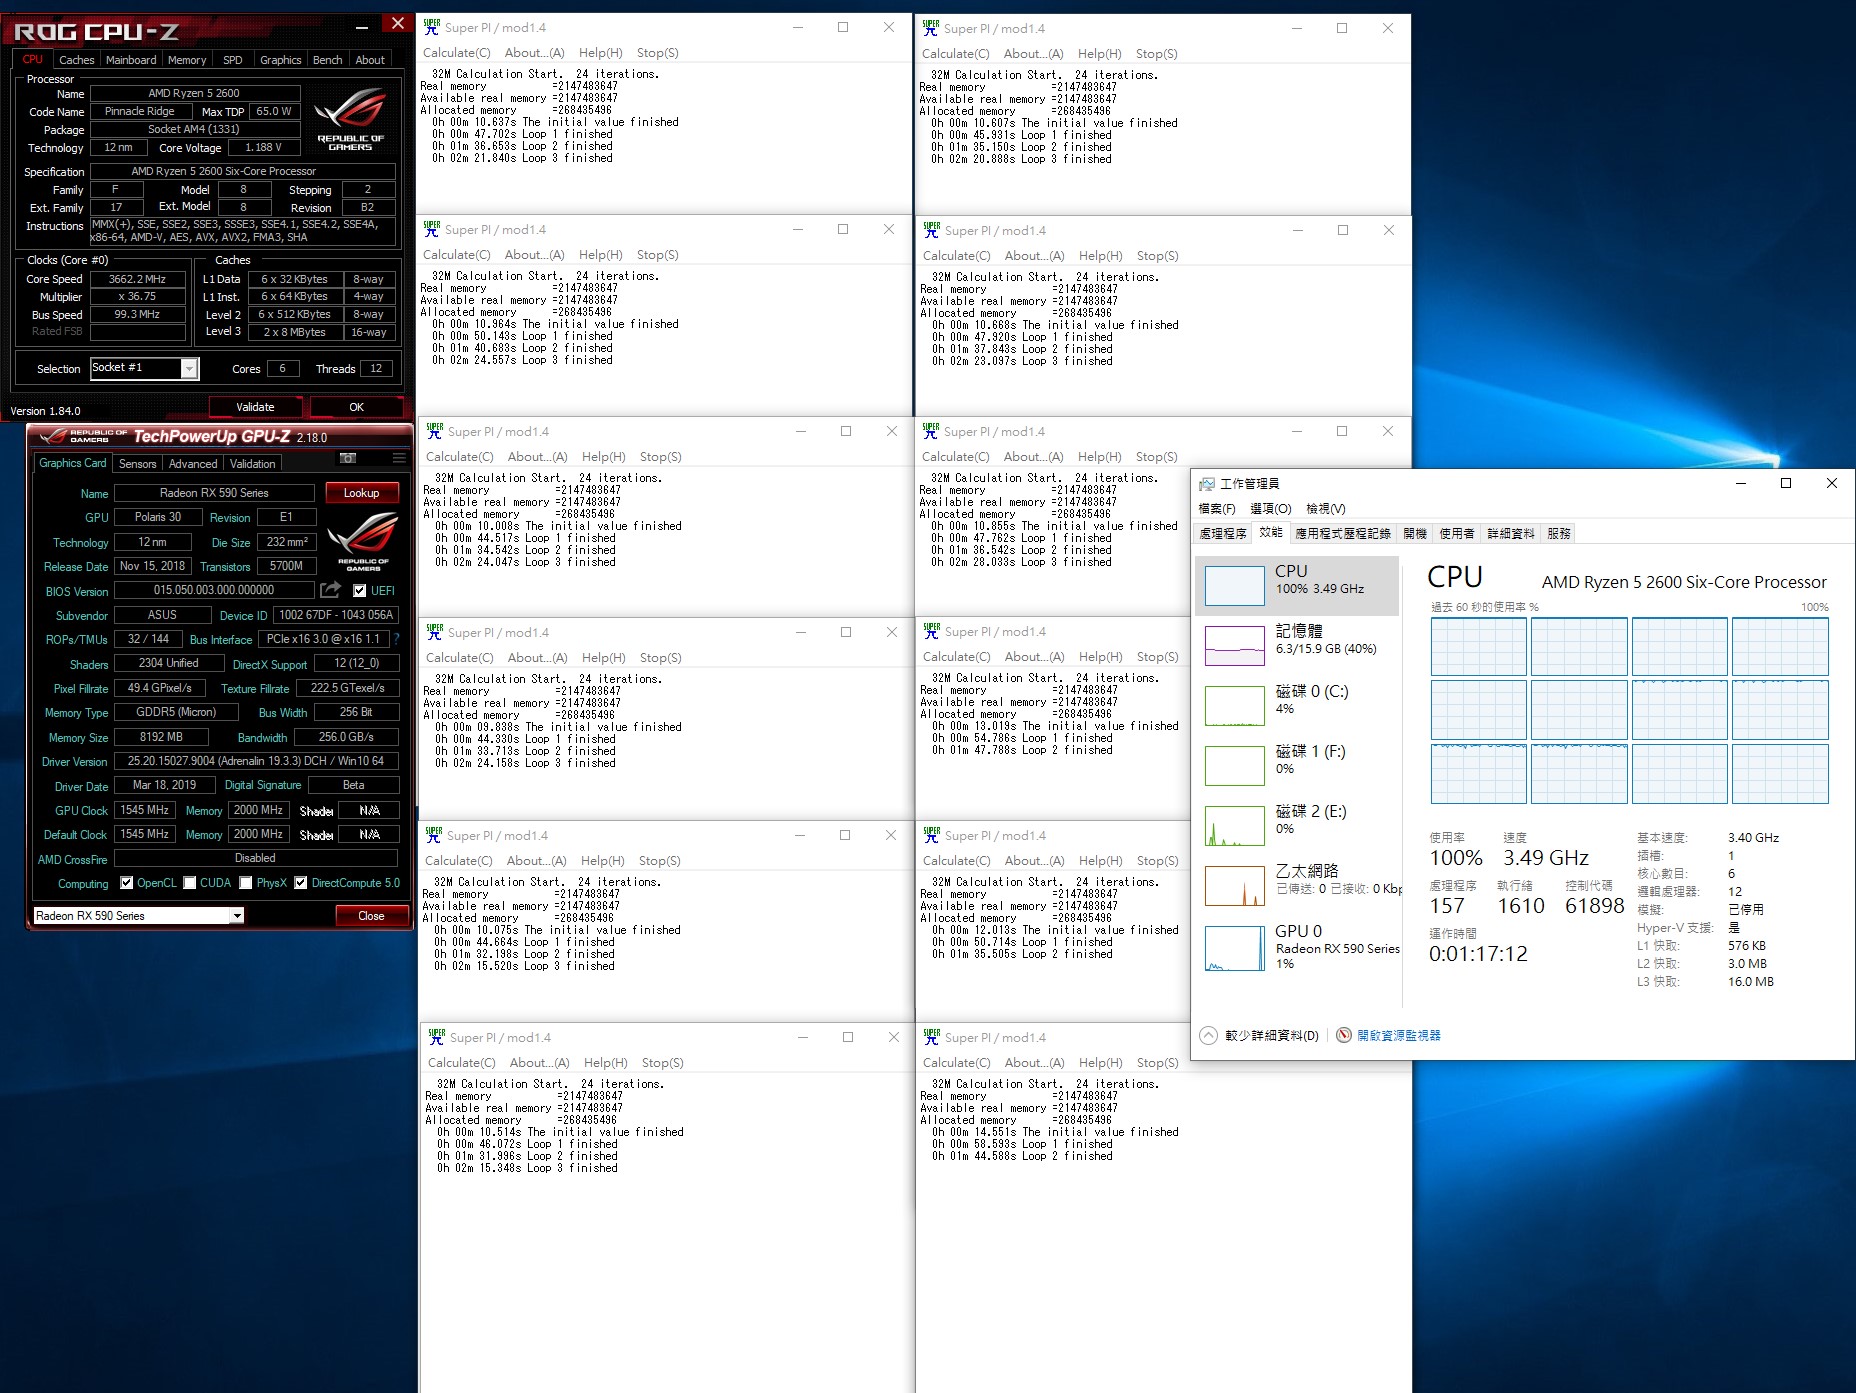This screenshot has height=1393, width=1856.
Task: Open 檢視(V) menu in Task Manager
Action: (x=1325, y=508)
